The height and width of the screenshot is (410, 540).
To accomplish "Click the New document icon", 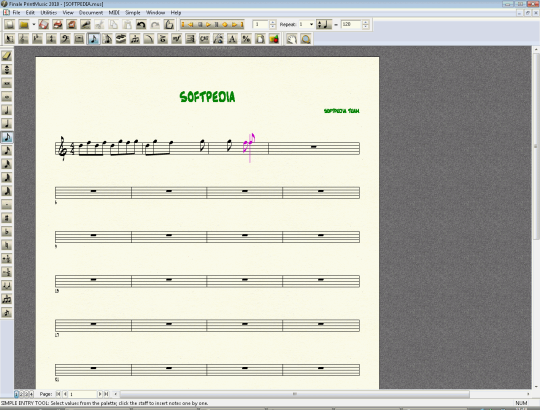I will click(x=10, y=24).
